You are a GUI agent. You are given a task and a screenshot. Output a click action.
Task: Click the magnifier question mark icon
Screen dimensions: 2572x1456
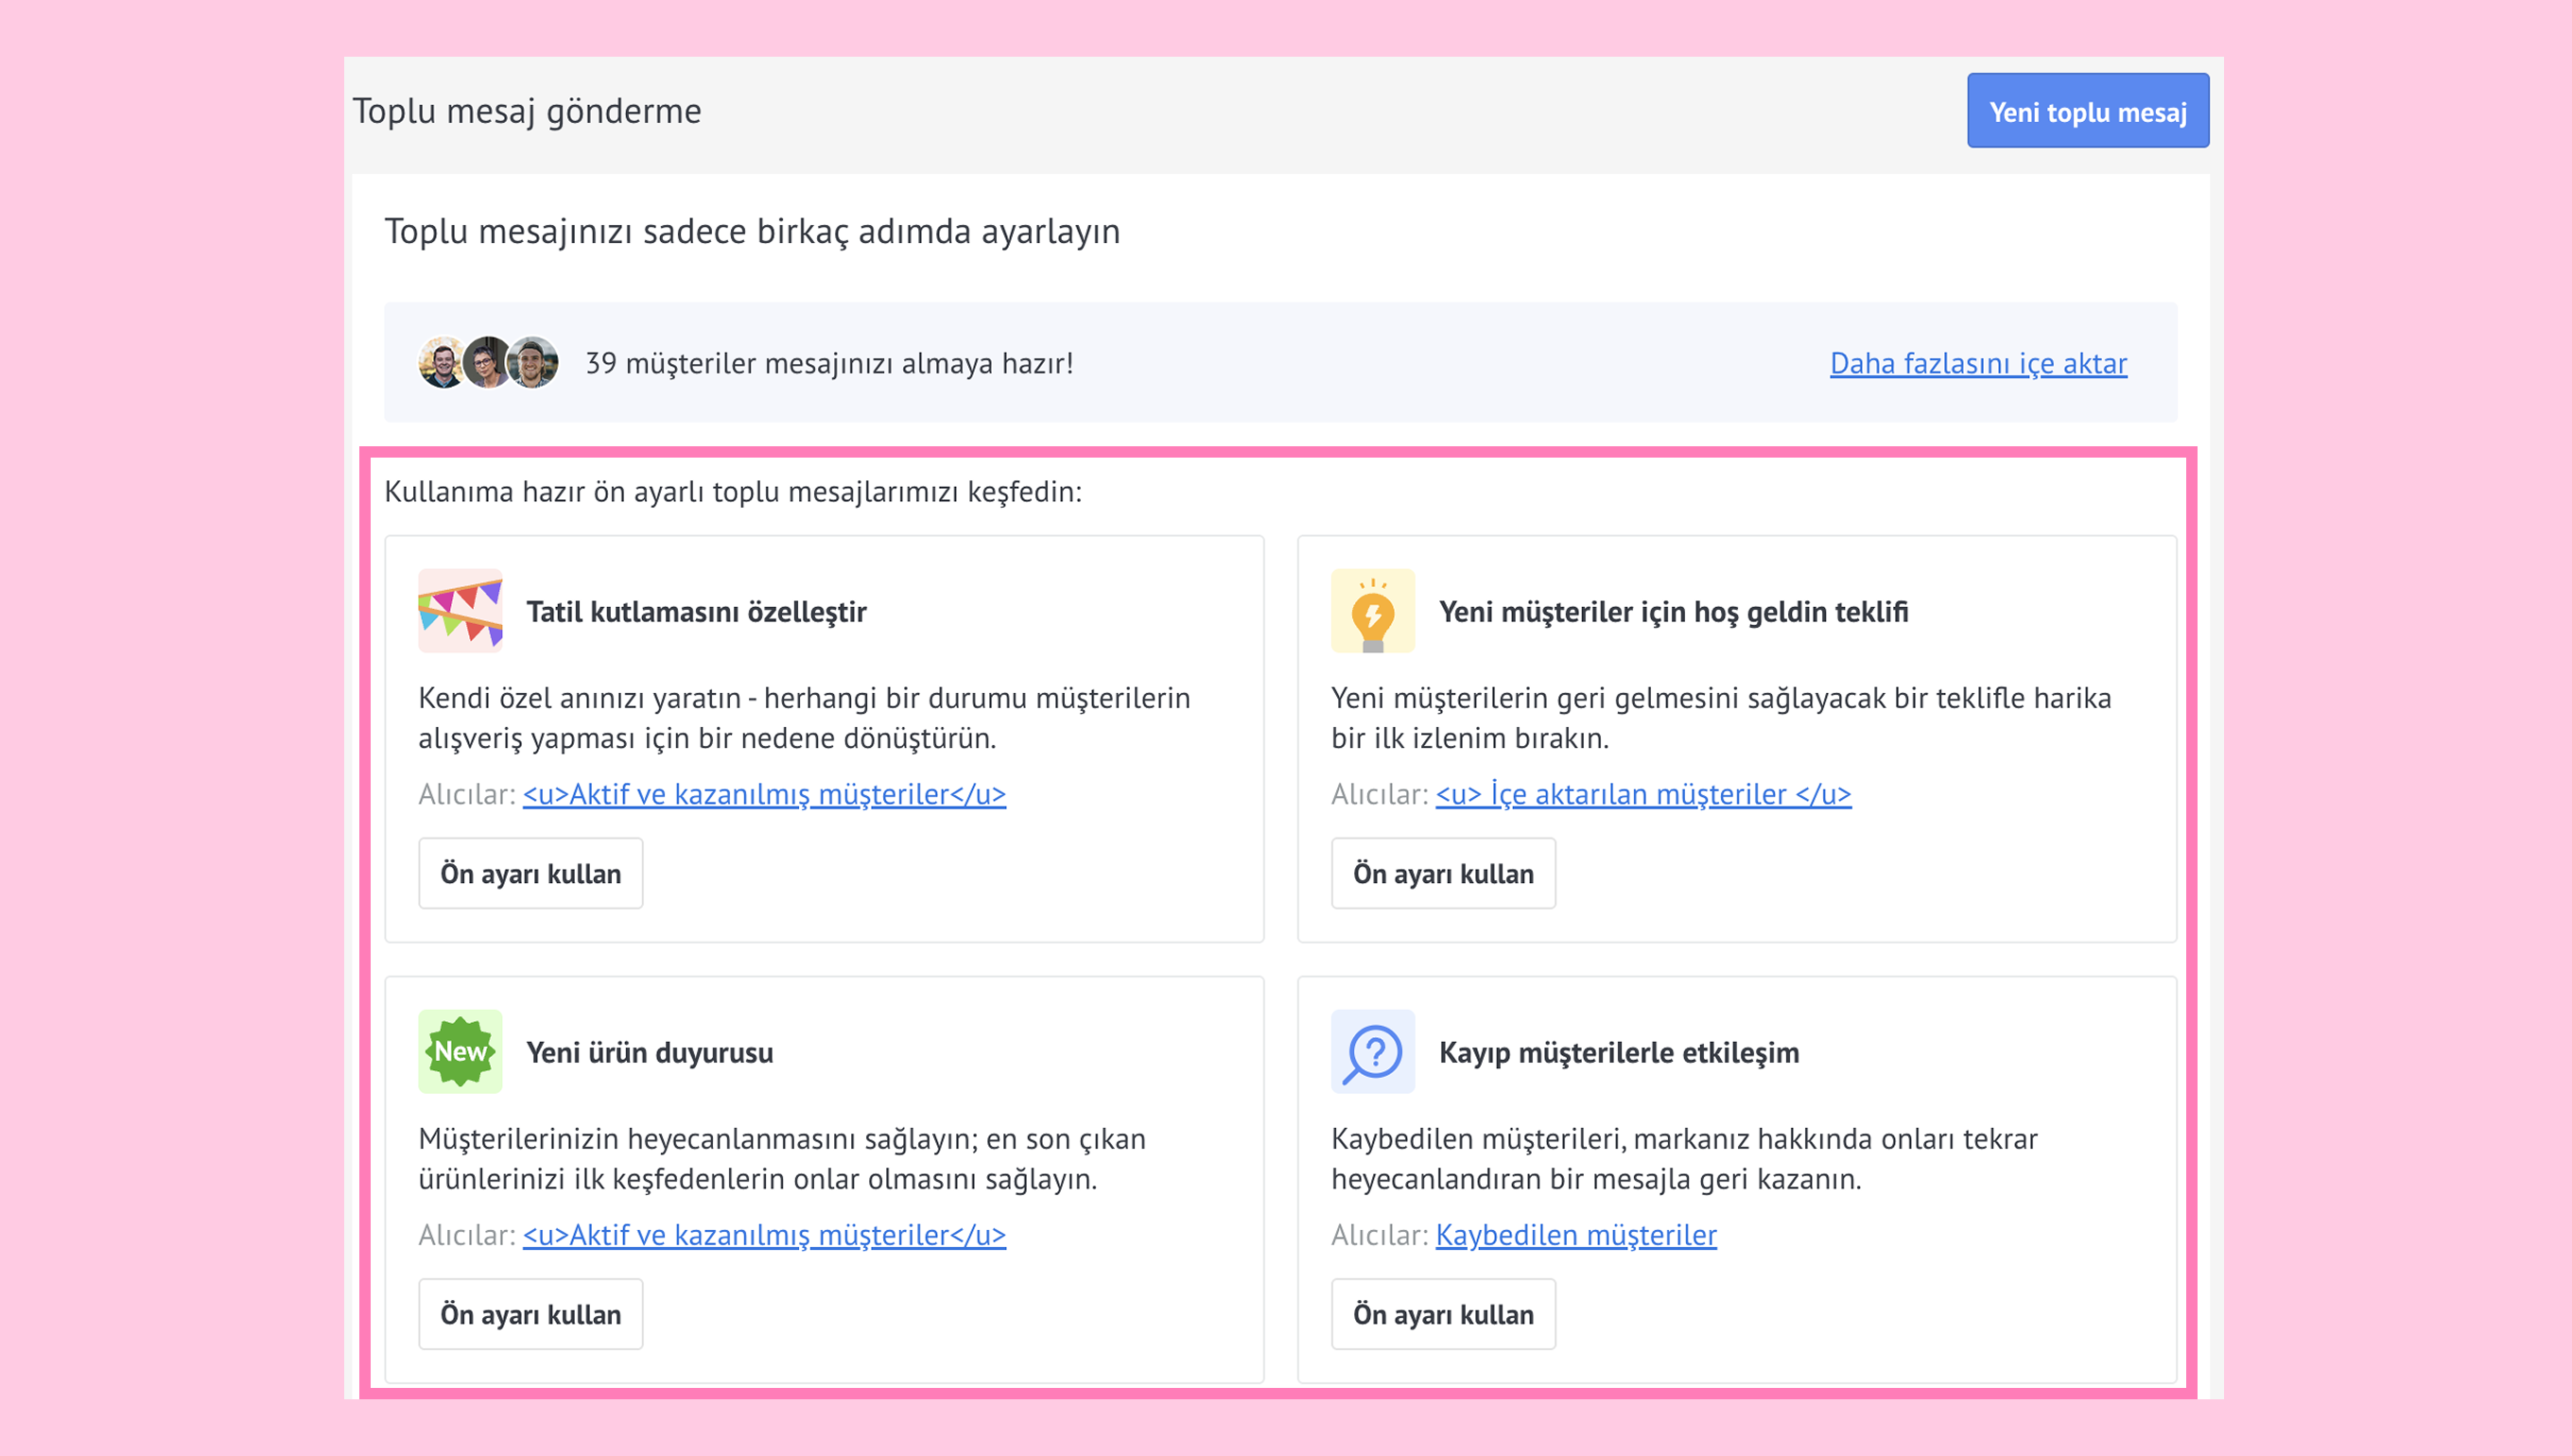click(x=1372, y=1052)
